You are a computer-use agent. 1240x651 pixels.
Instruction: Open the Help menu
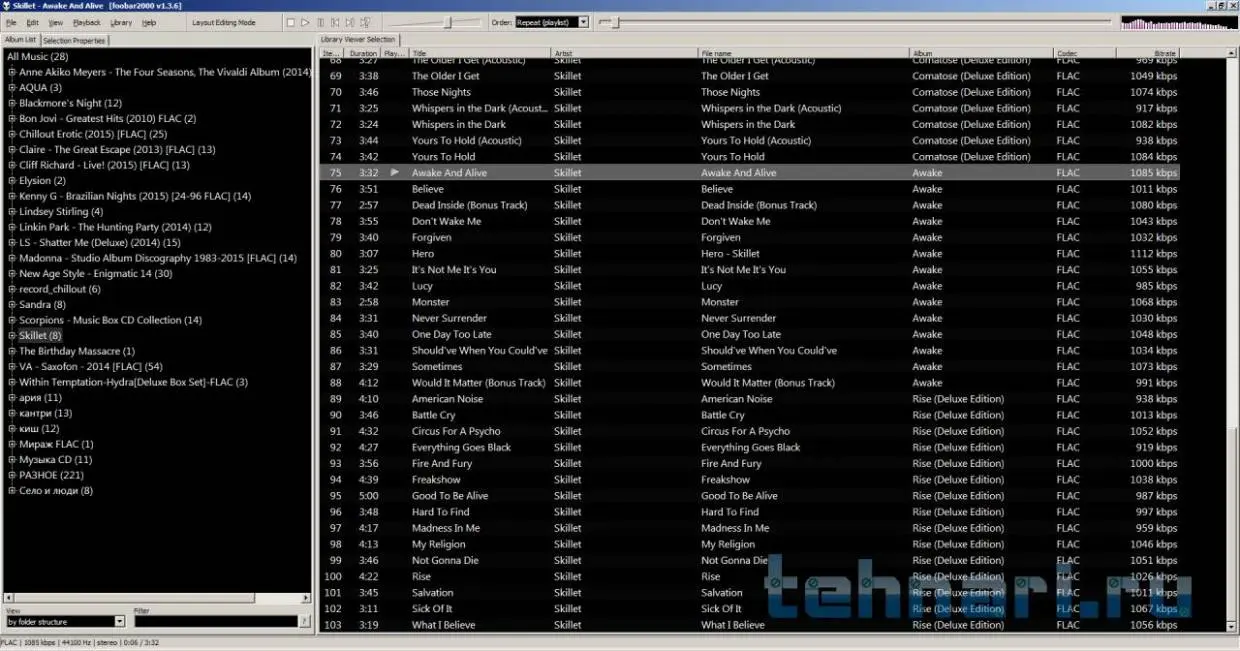pyautogui.click(x=149, y=22)
